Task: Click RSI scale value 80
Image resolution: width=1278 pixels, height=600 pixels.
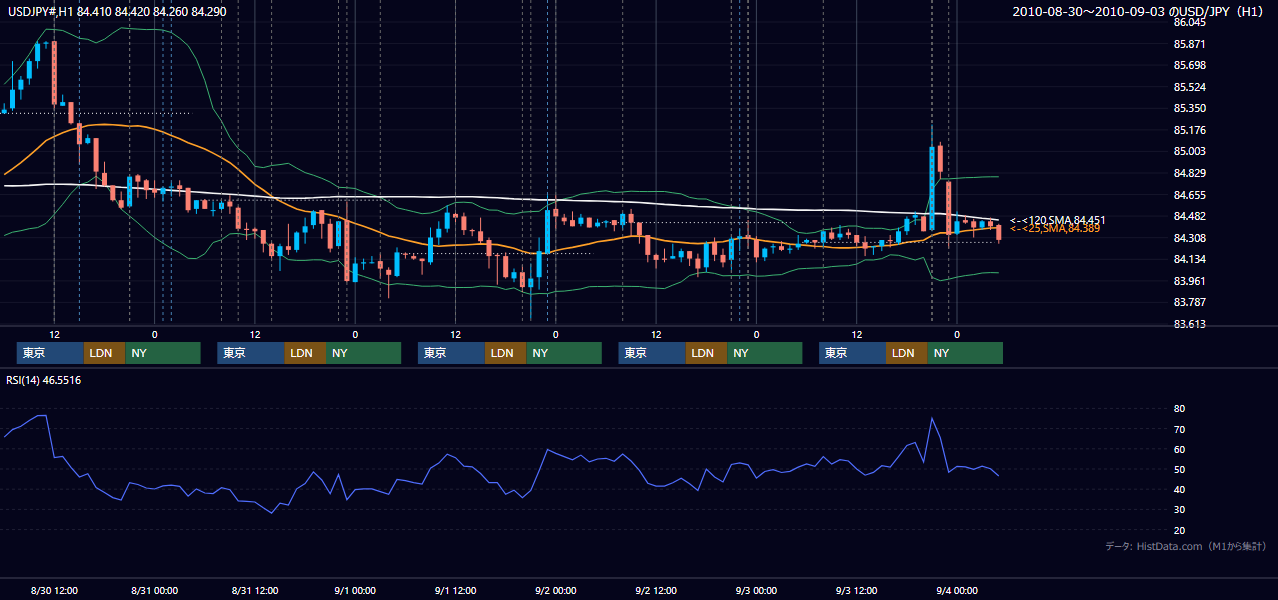Action: (x=1179, y=409)
